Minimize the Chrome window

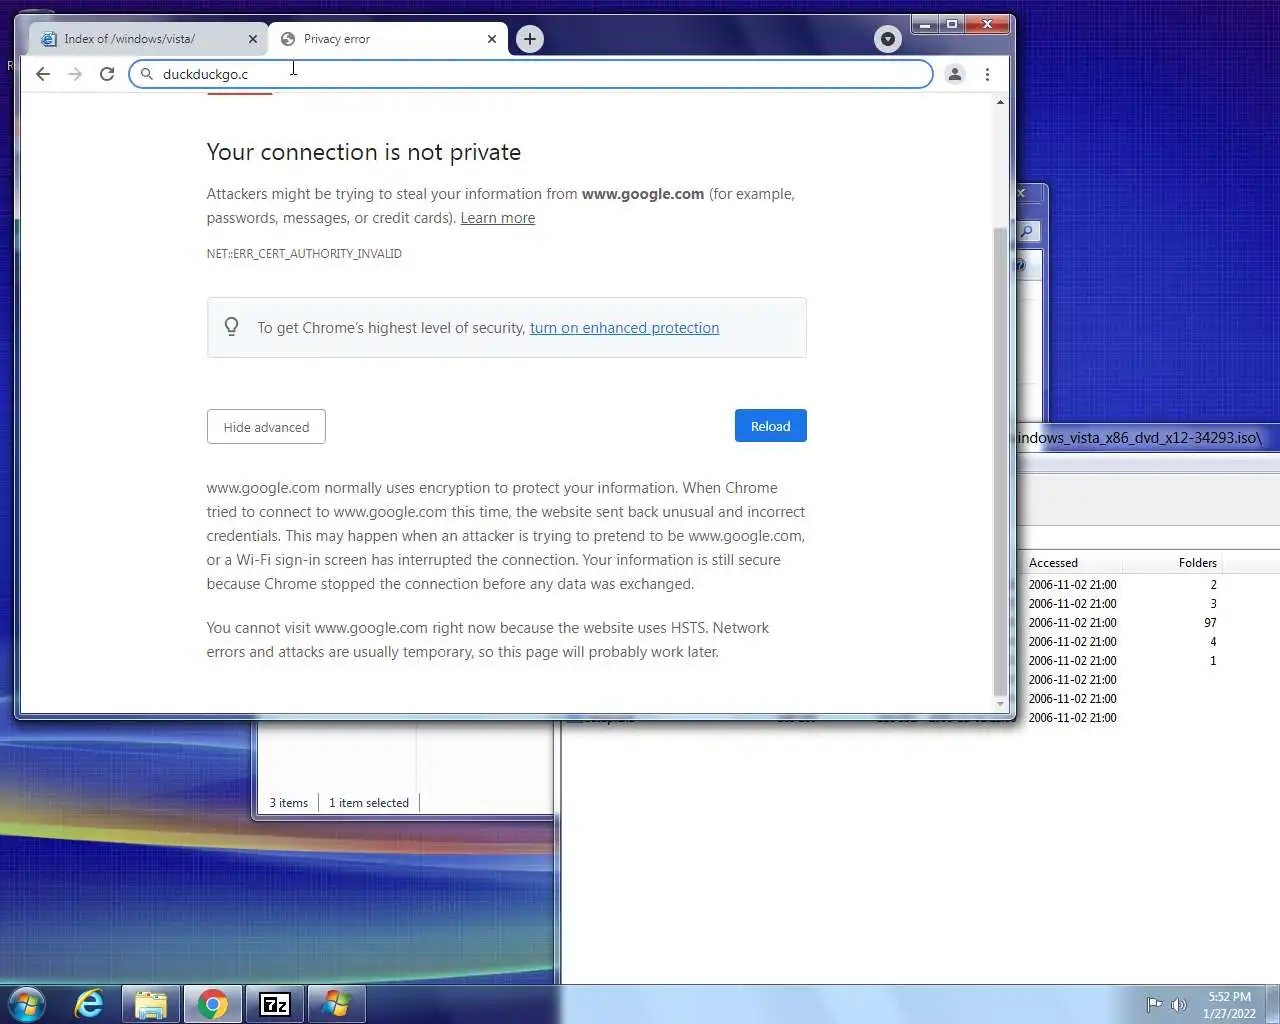[925, 24]
